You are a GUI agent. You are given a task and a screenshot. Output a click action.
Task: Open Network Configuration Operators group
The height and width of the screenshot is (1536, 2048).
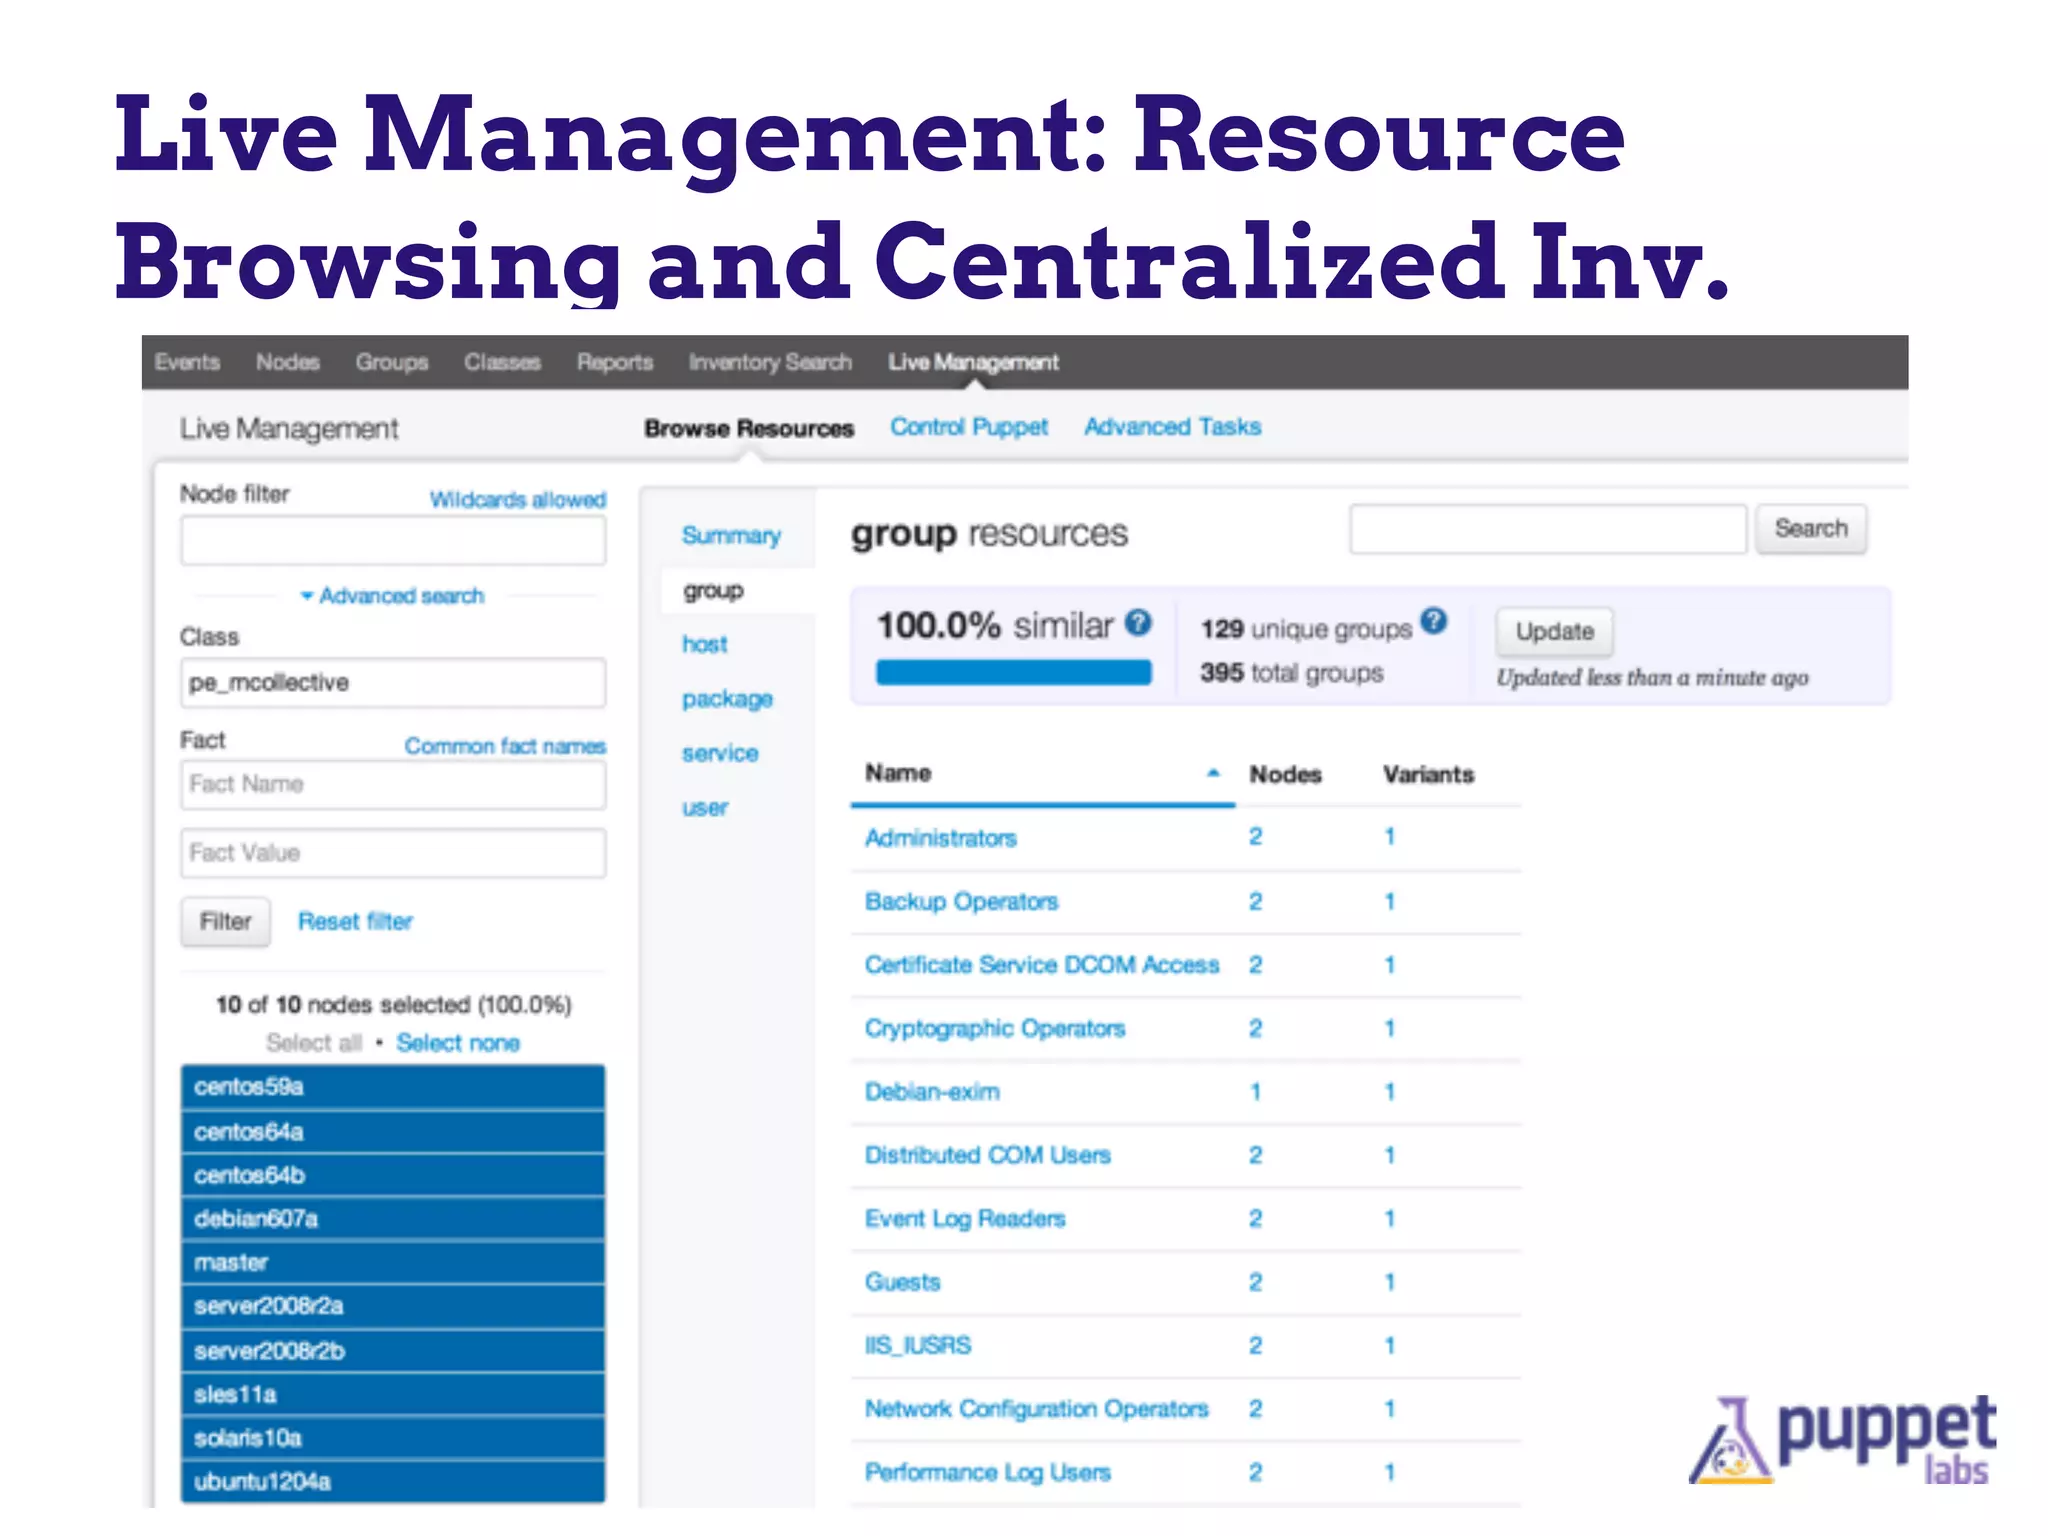(1037, 1409)
